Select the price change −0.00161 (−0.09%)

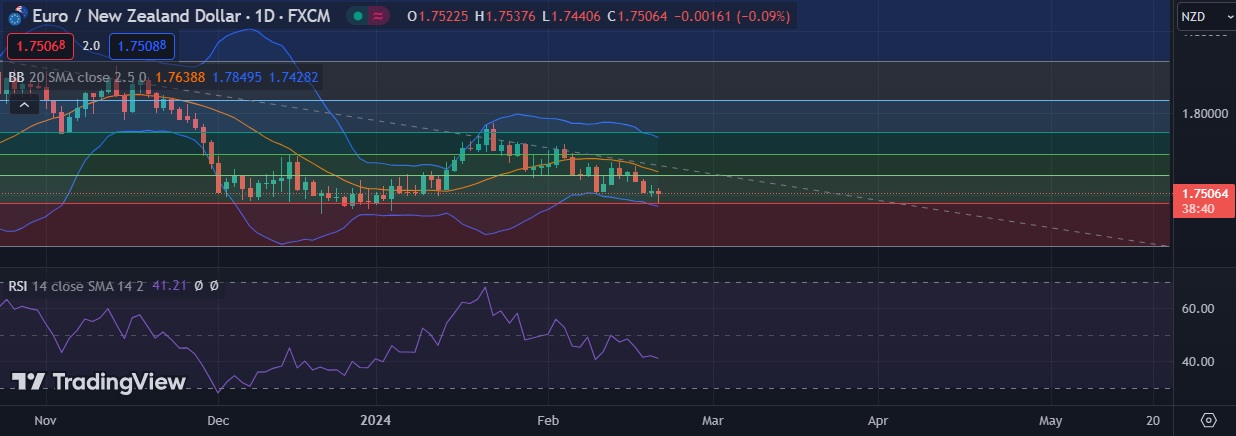[733, 16]
